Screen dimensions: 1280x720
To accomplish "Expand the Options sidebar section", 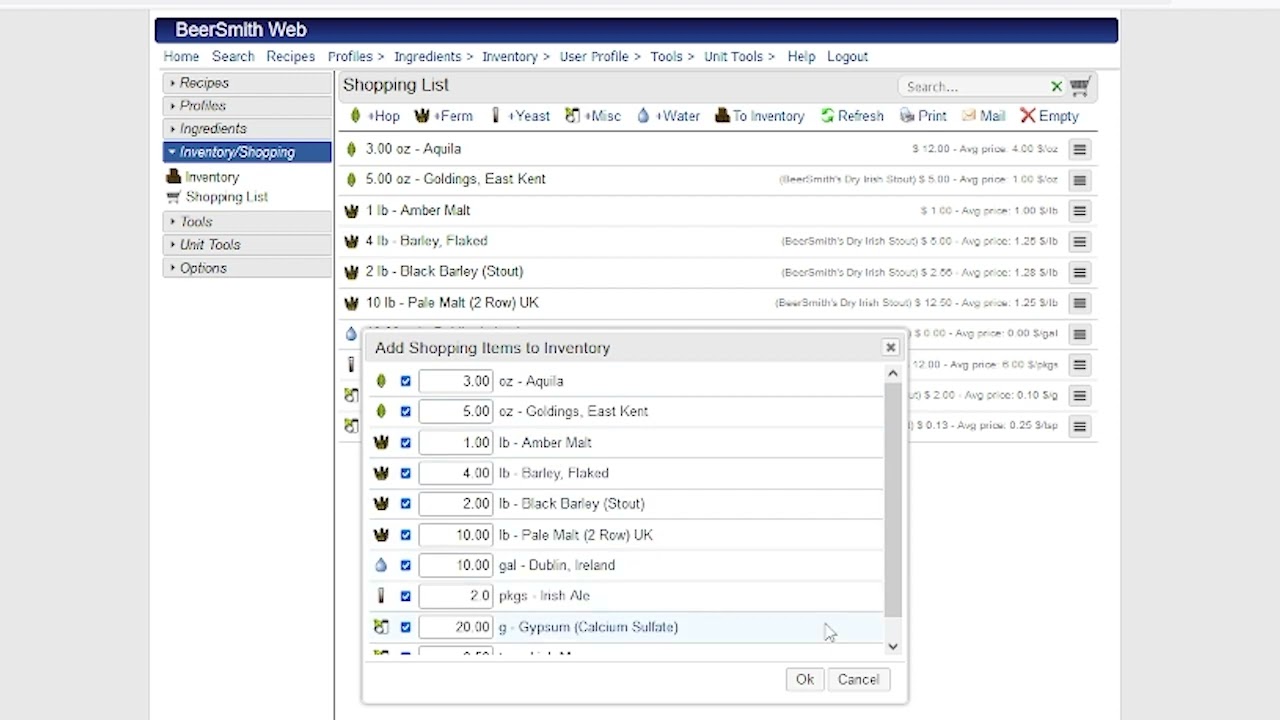I will click(x=246, y=268).
